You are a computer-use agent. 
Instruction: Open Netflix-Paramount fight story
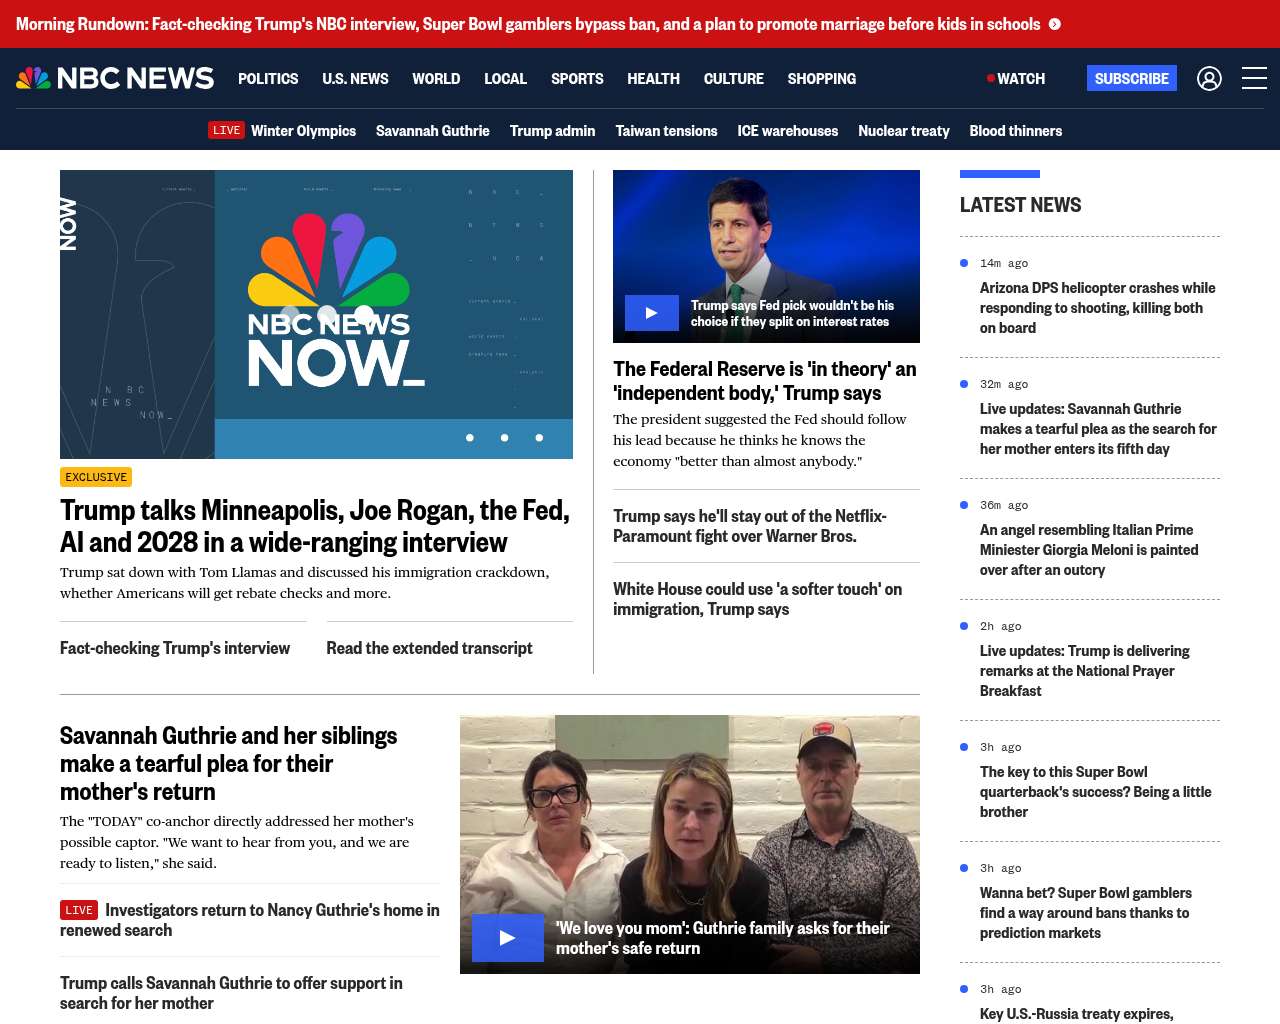click(750, 526)
